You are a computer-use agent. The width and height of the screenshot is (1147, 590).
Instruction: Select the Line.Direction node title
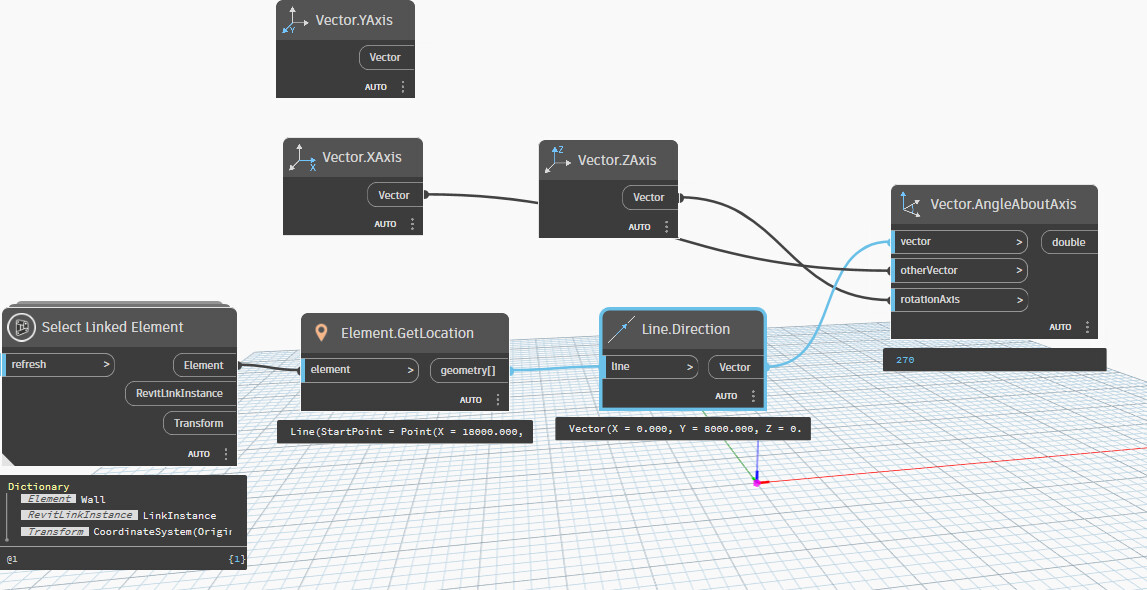(686, 329)
